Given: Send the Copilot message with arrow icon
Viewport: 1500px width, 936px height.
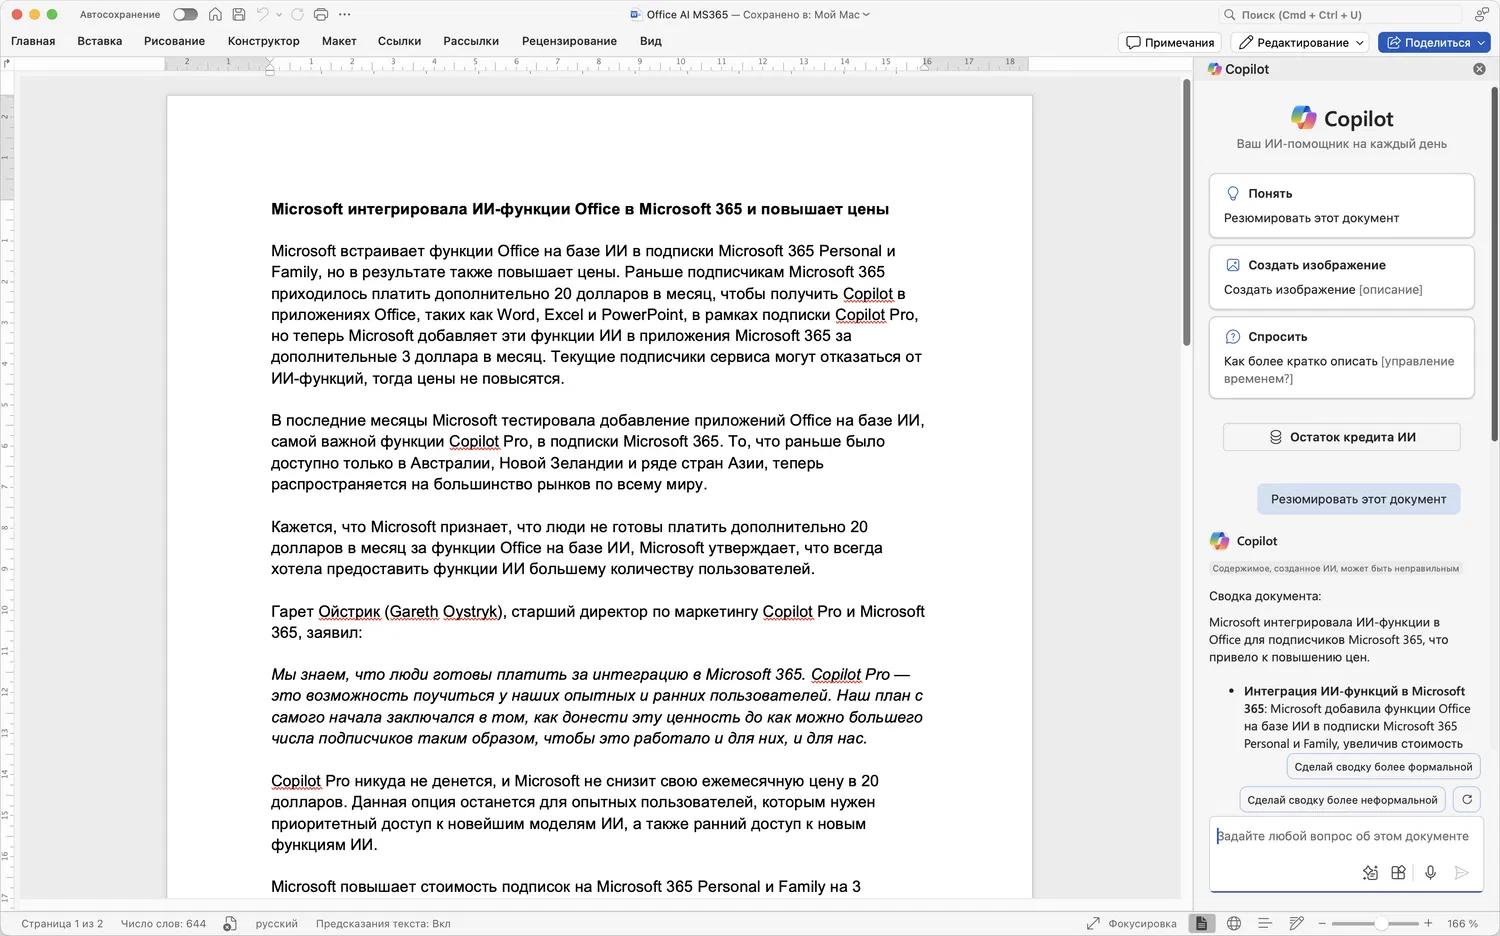Looking at the screenshot, I should point(1461,873).
